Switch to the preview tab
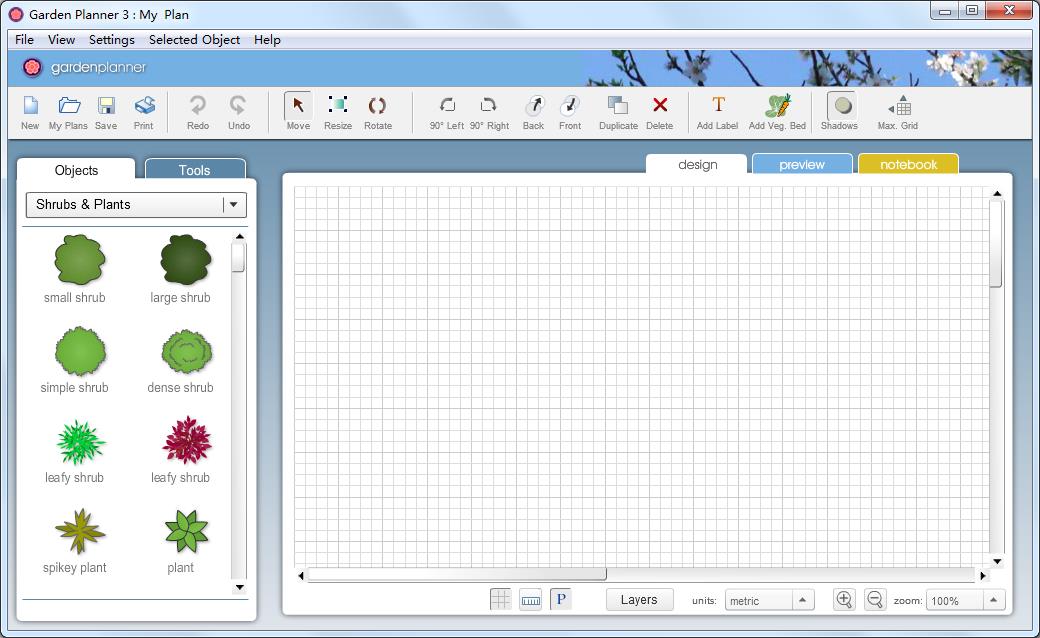 click(802, 164)
